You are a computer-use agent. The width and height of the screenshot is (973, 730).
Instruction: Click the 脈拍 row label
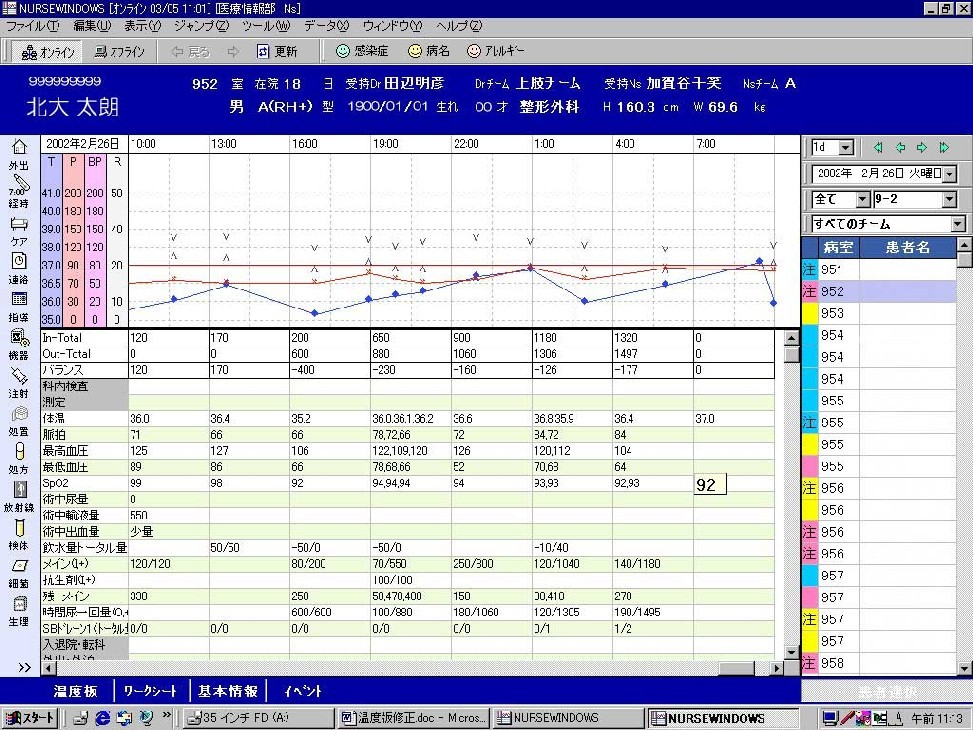(x=54, y=435)
